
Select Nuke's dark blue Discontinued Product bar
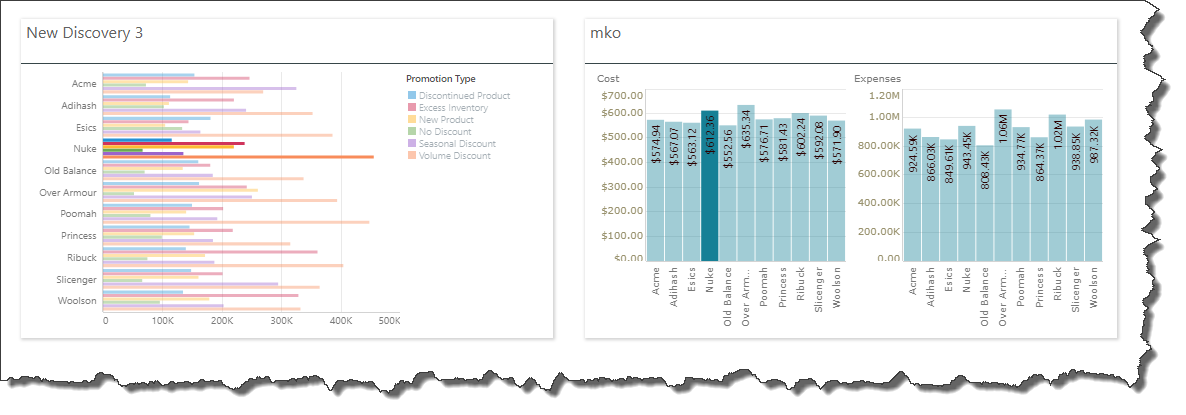coord(138,140)
